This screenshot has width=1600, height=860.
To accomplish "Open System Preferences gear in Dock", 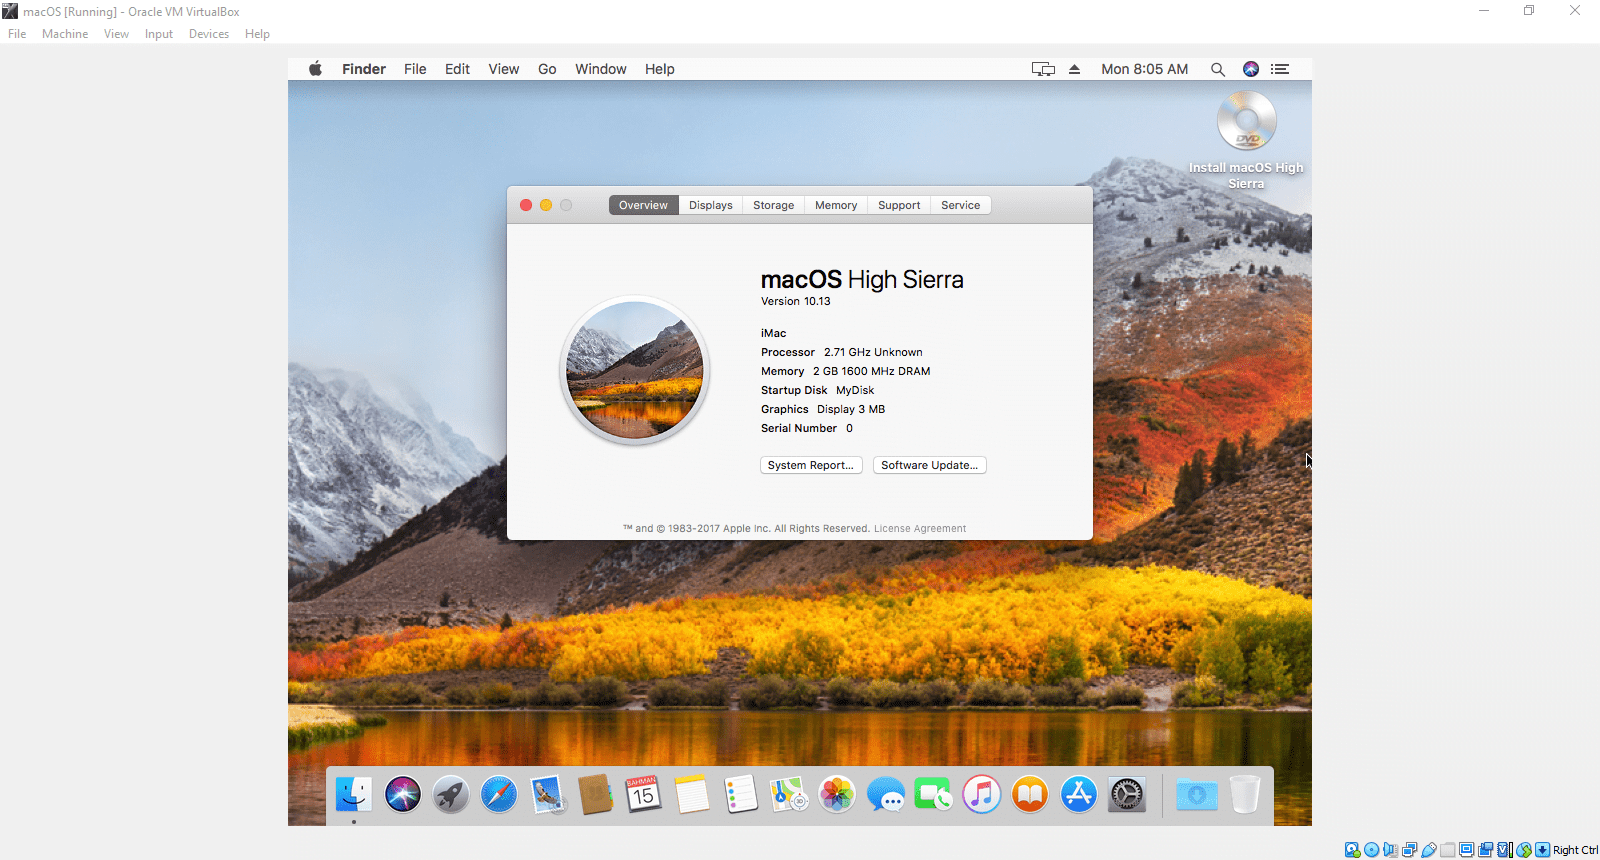I will pyautogui.click(x=1127, y=795).
